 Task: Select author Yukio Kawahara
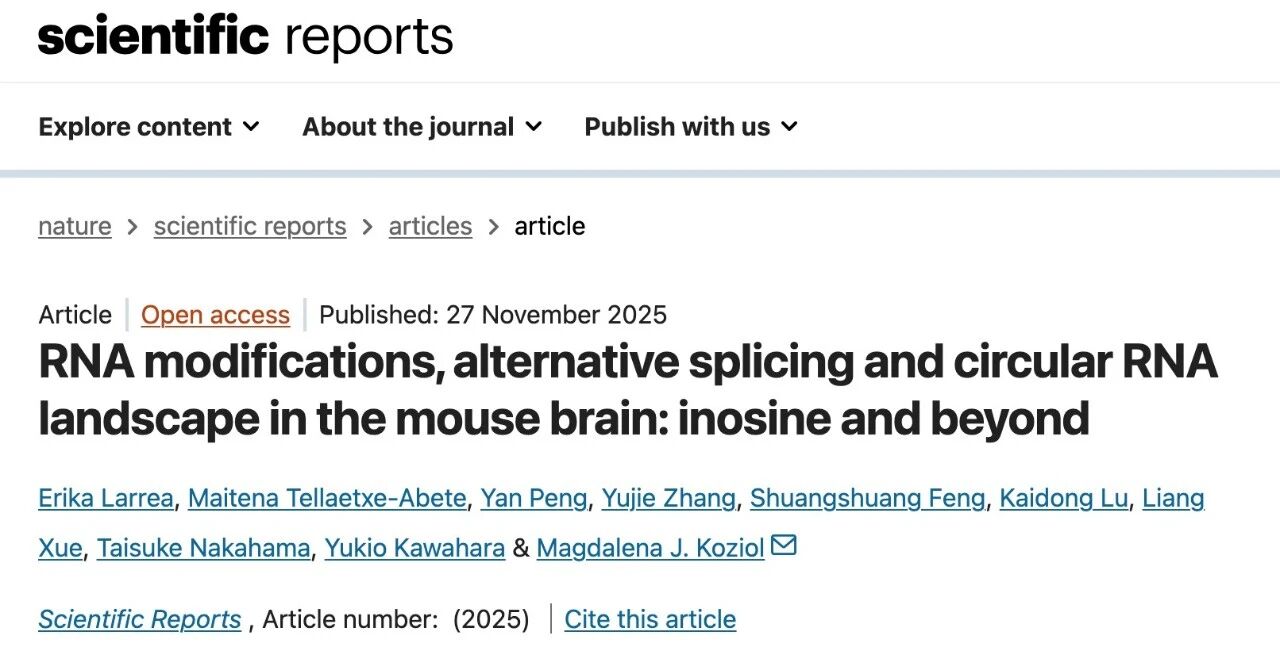pyautogui.click(x=414, y=548)
